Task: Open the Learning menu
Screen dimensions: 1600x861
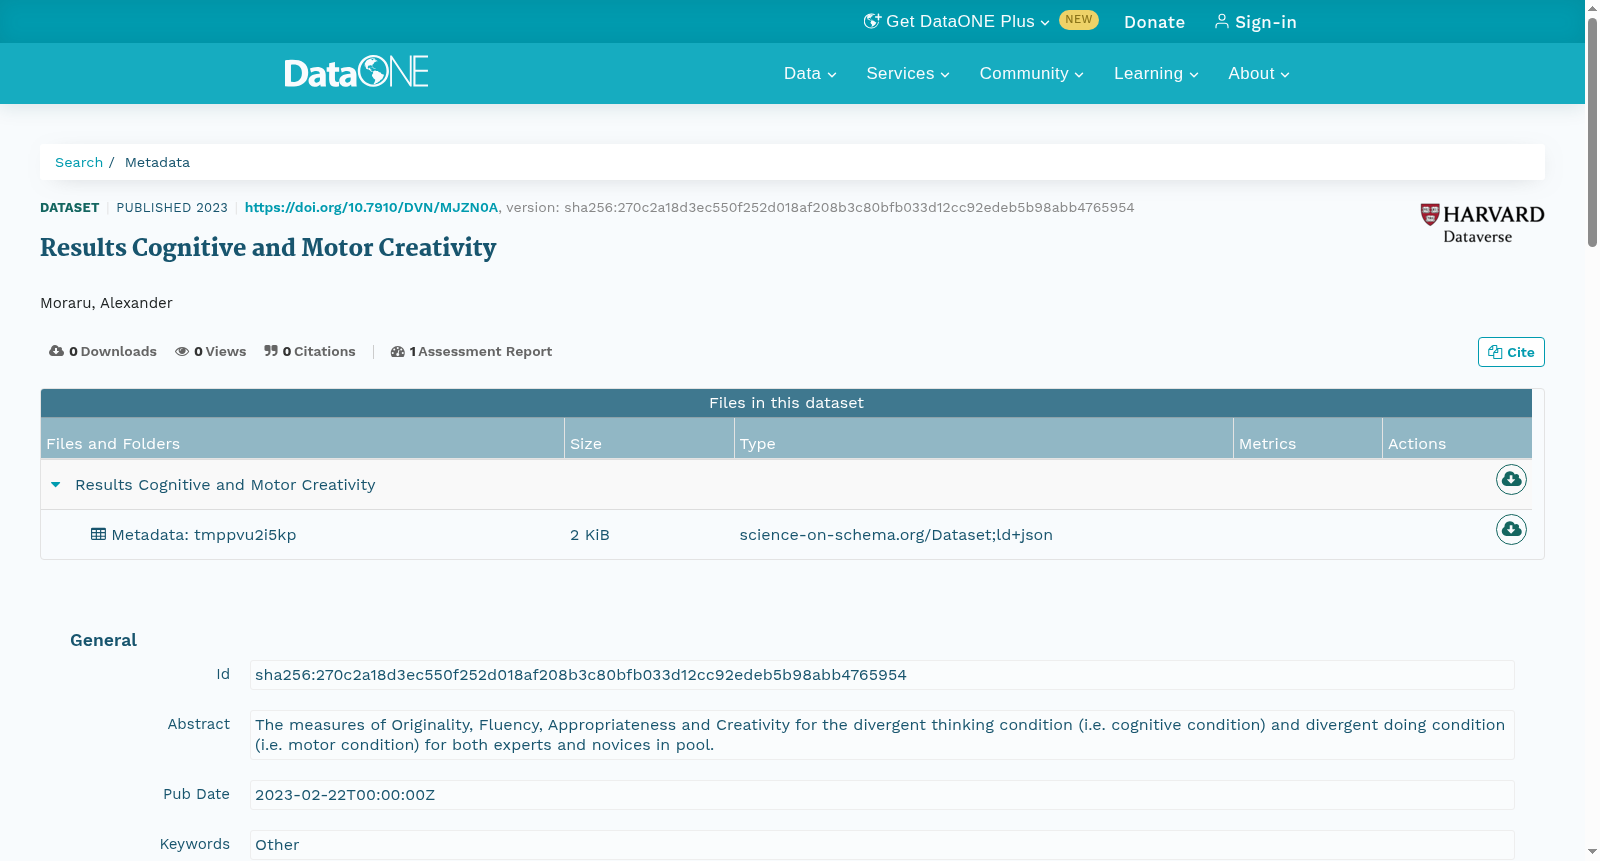Action: click(1156, 74)
